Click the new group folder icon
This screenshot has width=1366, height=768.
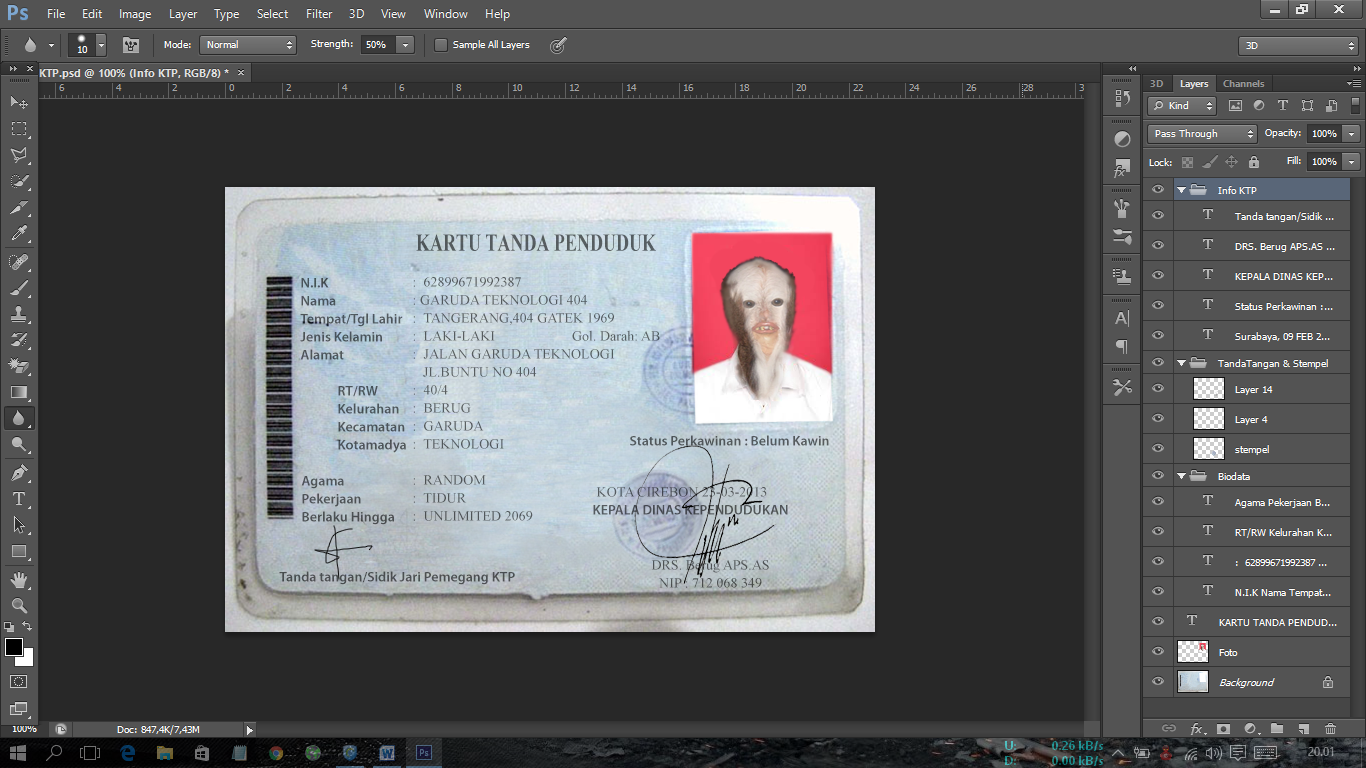(x=1276, y=729)
